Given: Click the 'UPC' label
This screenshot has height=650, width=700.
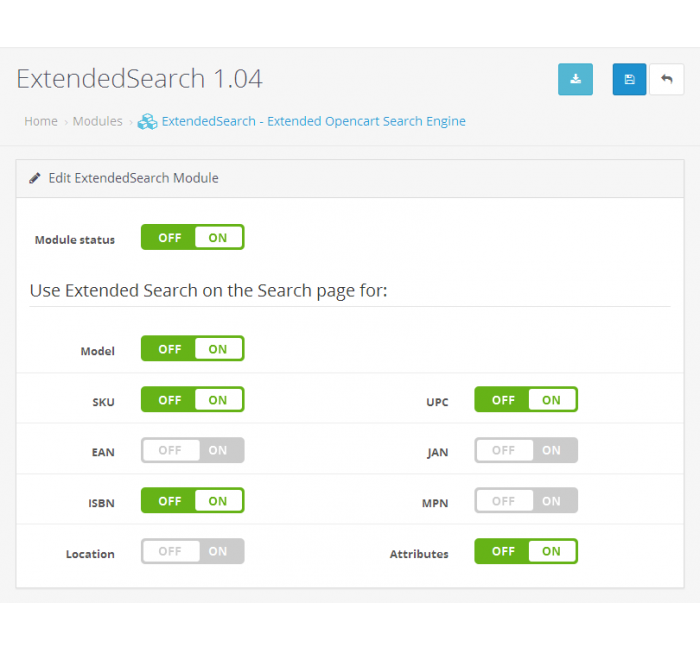Looking at the screenshot, I should [x=437, y=402].
